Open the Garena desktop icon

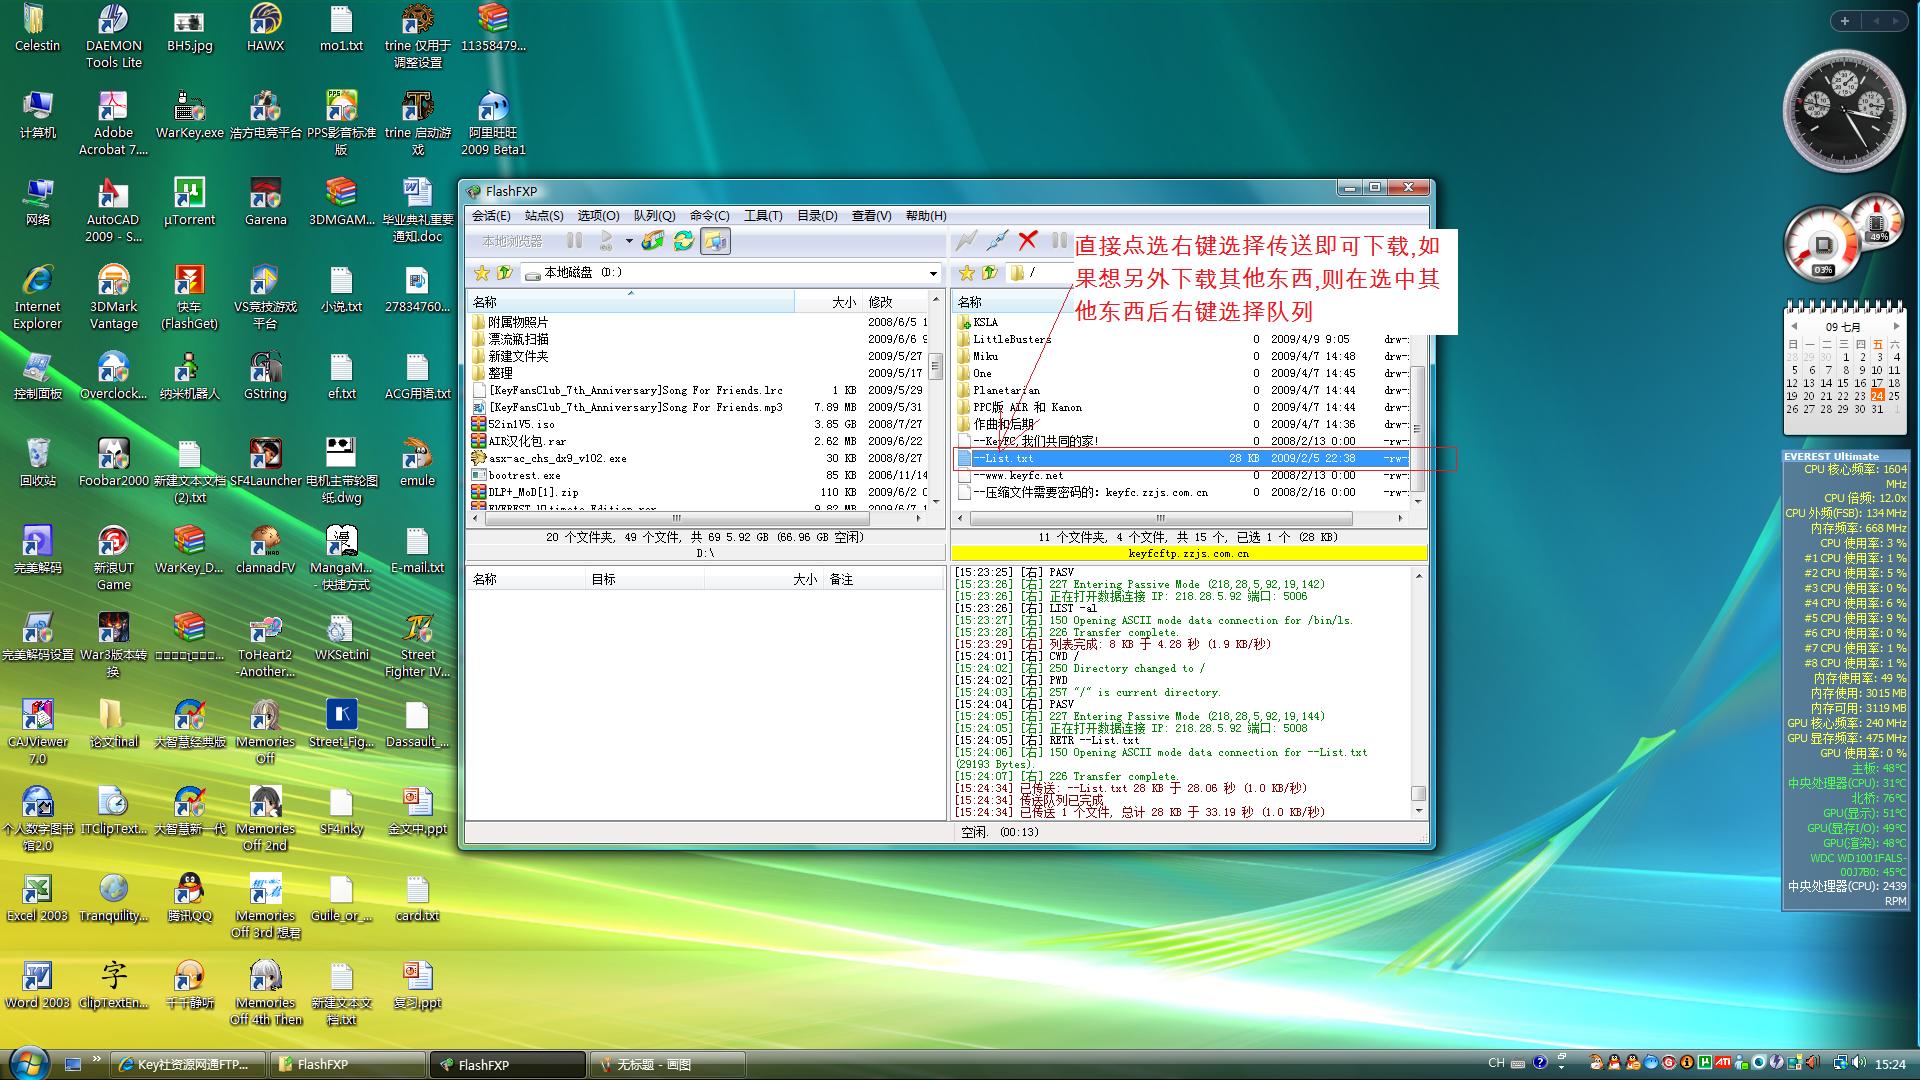[265, 201]
